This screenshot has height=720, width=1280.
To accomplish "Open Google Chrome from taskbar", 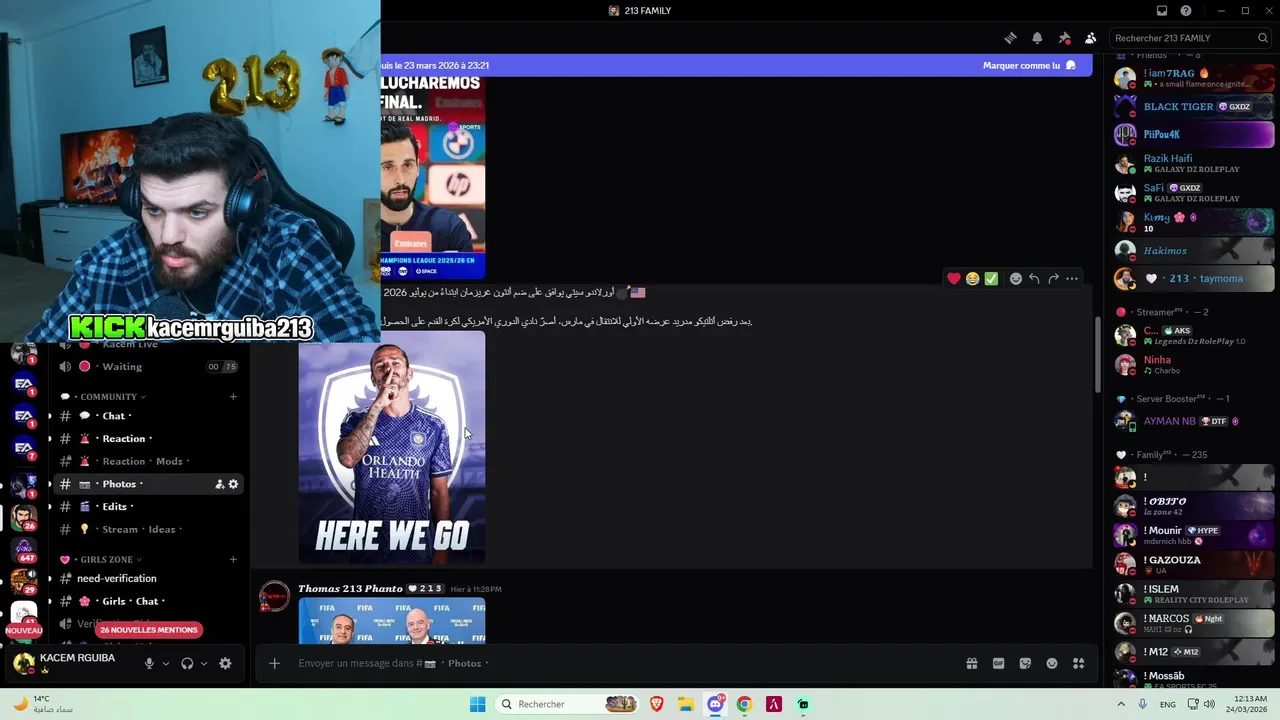I will click(x=744, y=704).
